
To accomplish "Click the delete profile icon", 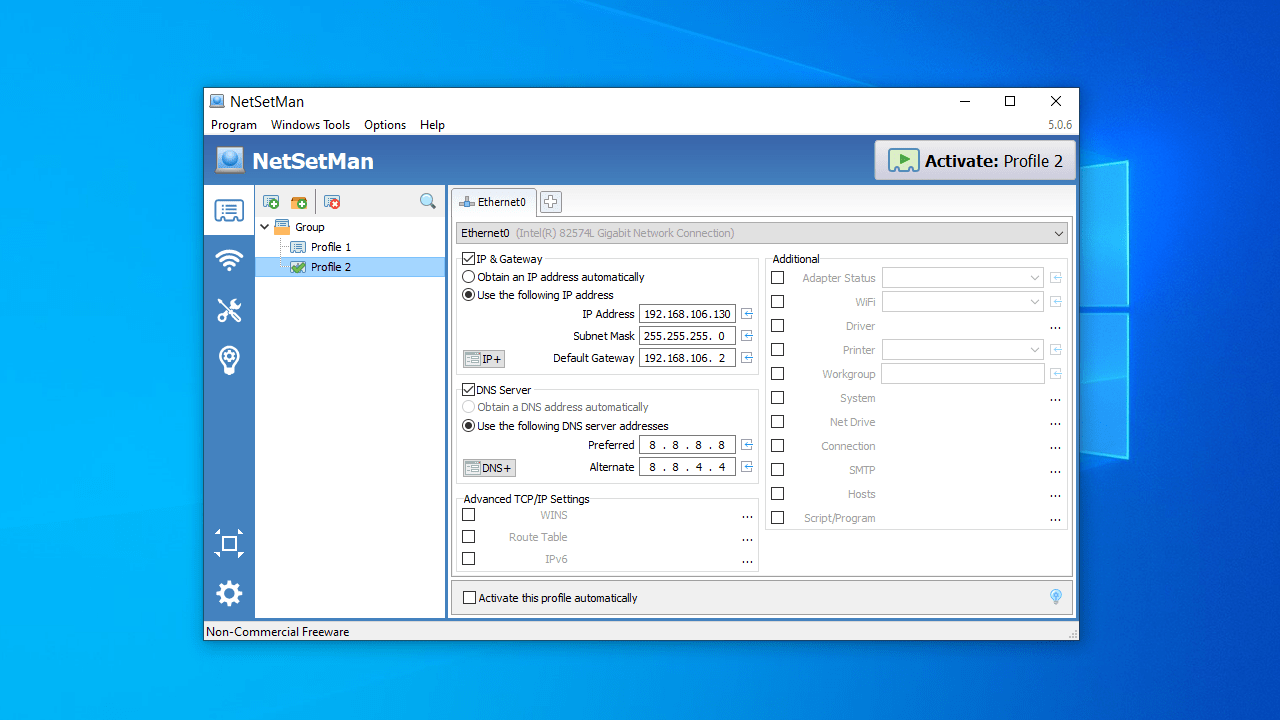I will [x=332, y=202].
